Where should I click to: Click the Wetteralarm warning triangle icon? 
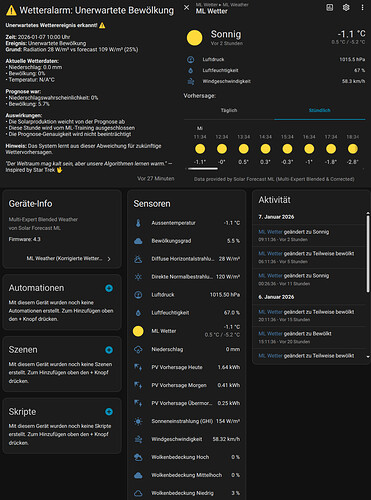click(x=11, y=10)
